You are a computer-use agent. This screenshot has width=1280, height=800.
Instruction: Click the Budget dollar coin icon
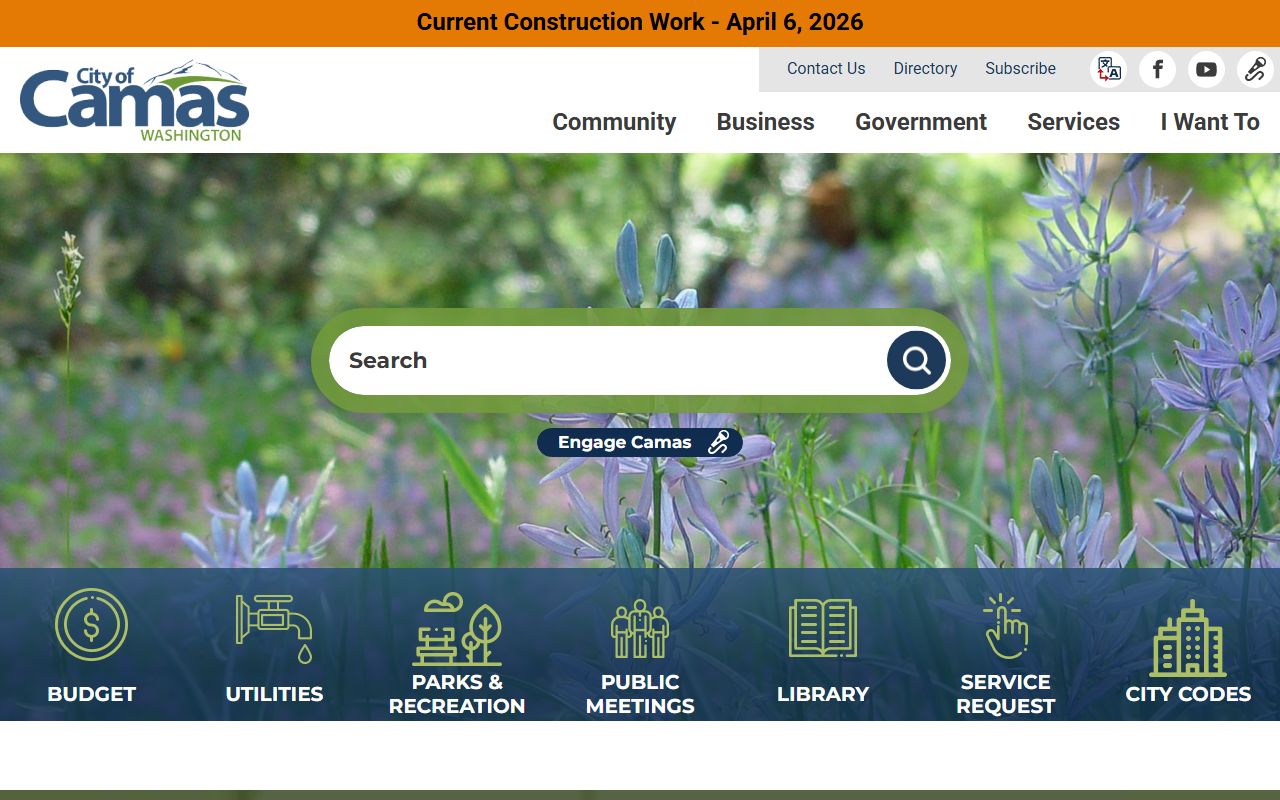91,625
